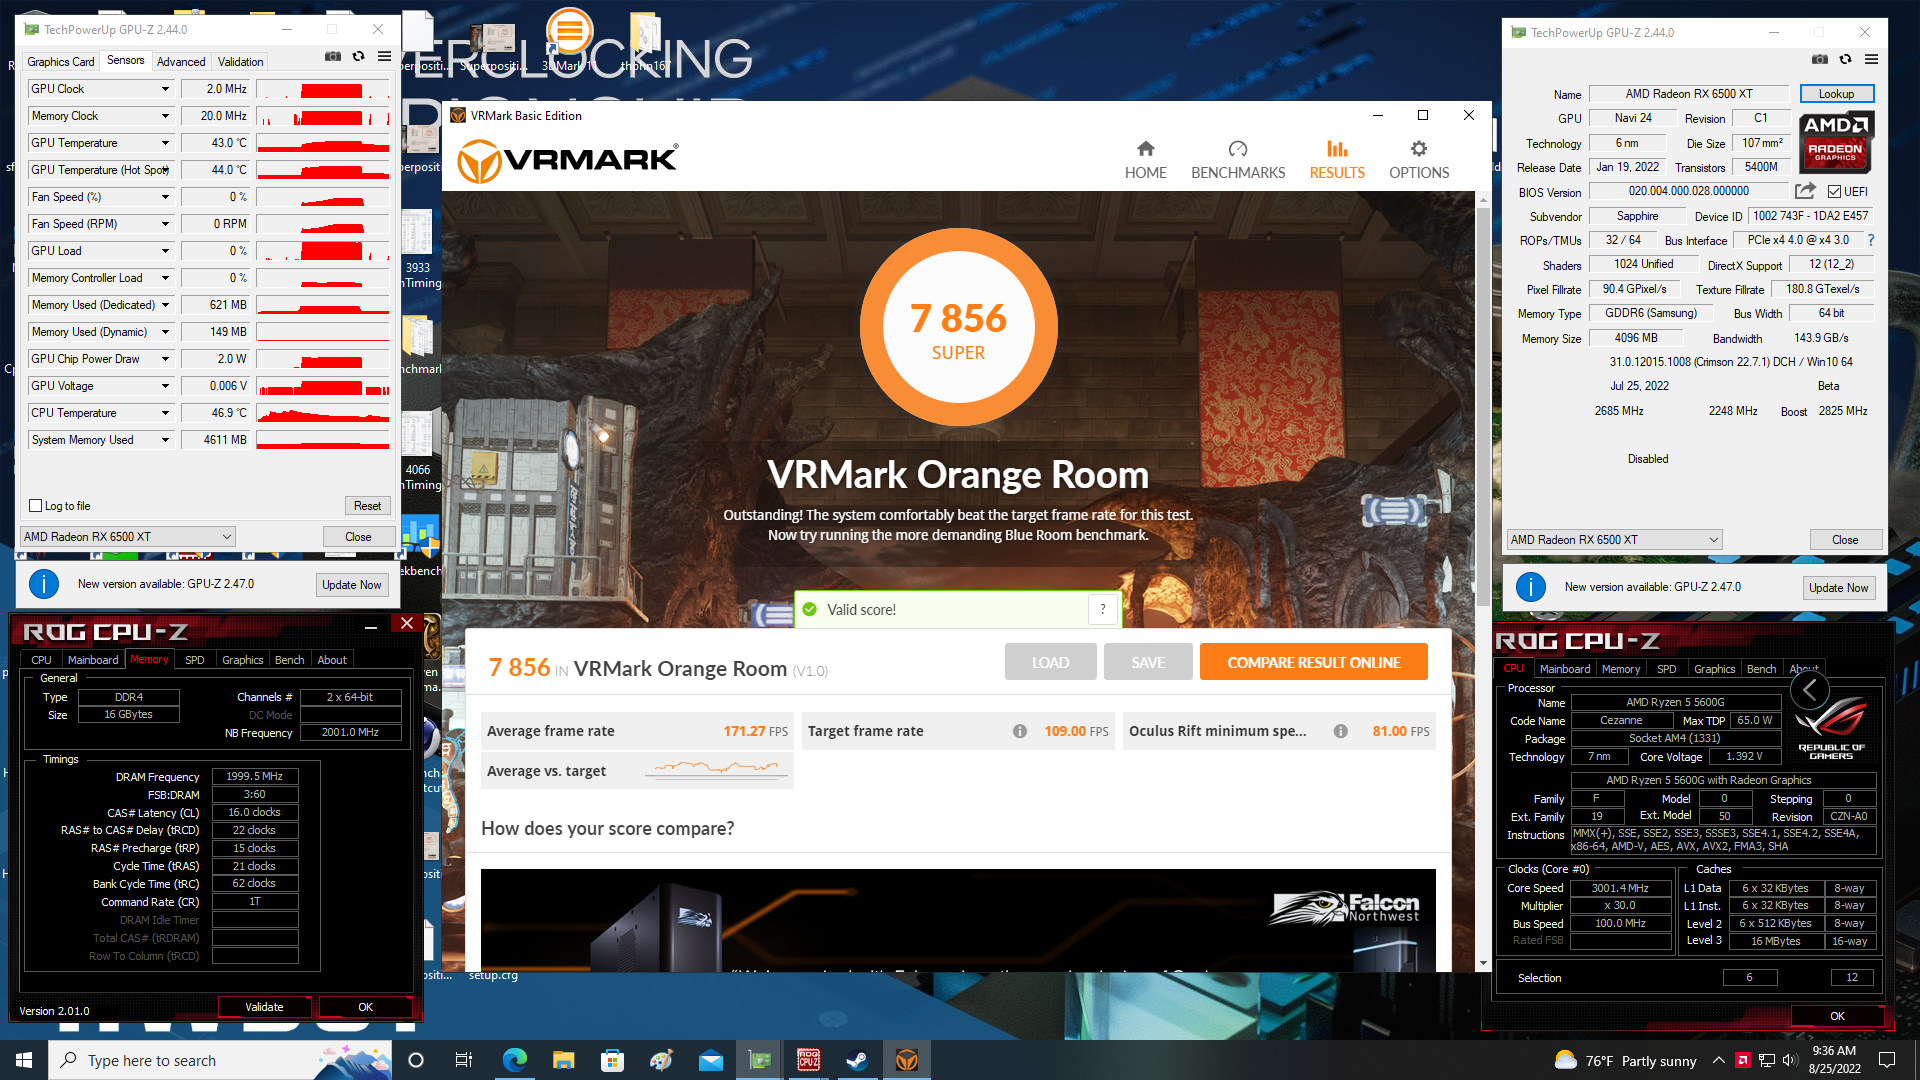Expand GPU Load sensor dropdown
Screen dimensions: 1920x1080
(165, 251)
